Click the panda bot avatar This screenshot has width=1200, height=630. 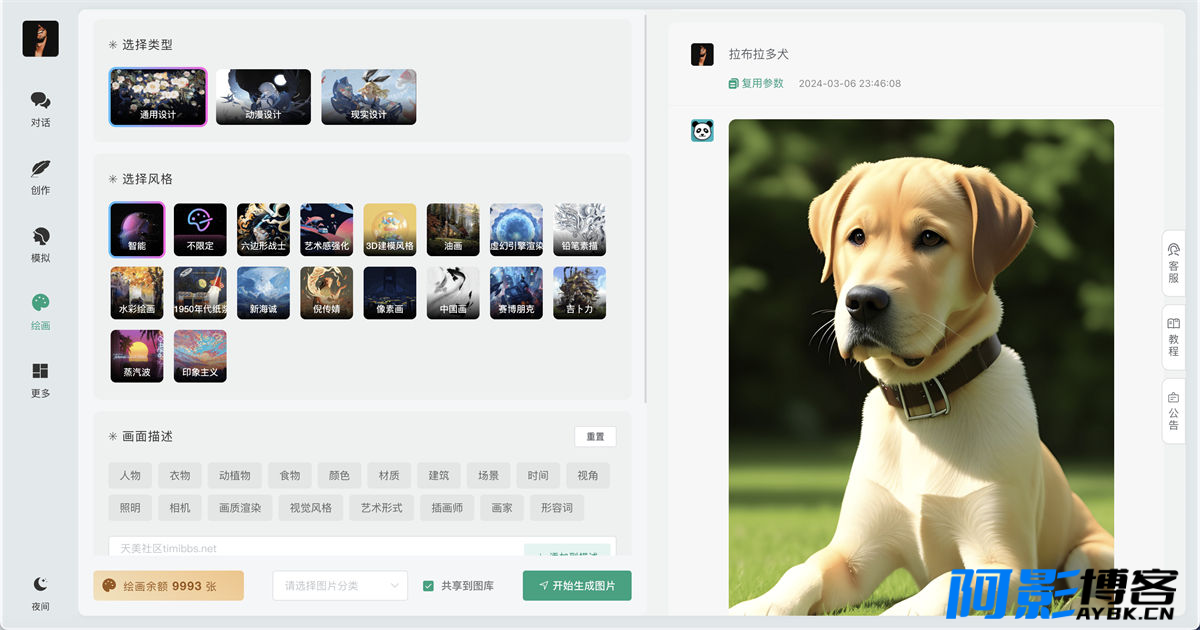coord(702,130)
